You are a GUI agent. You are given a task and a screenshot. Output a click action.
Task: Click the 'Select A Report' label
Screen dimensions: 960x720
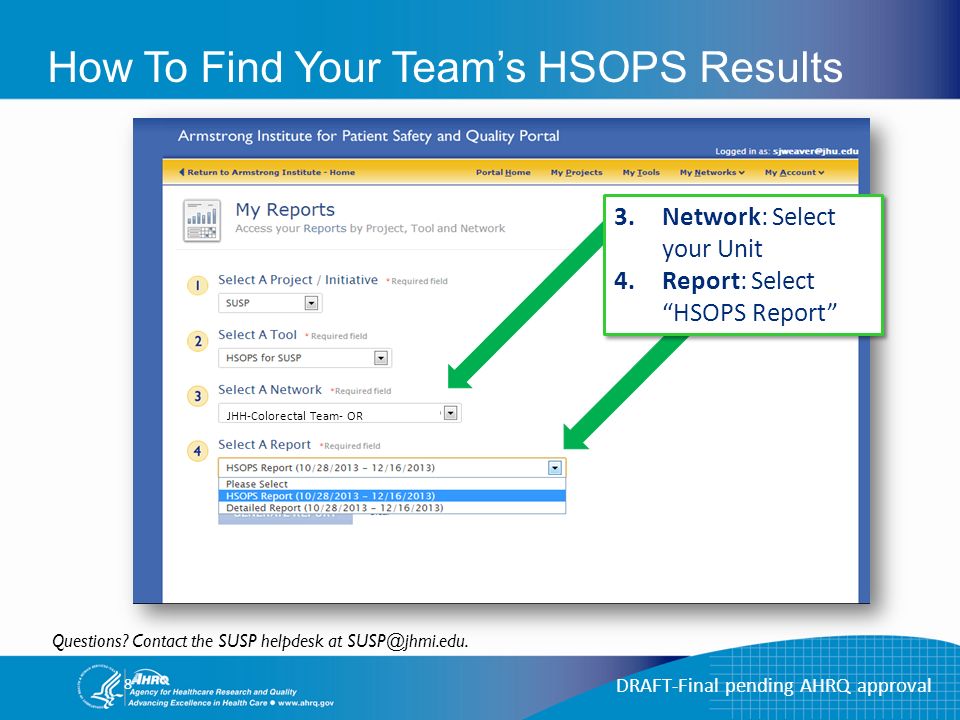point(264,445)
